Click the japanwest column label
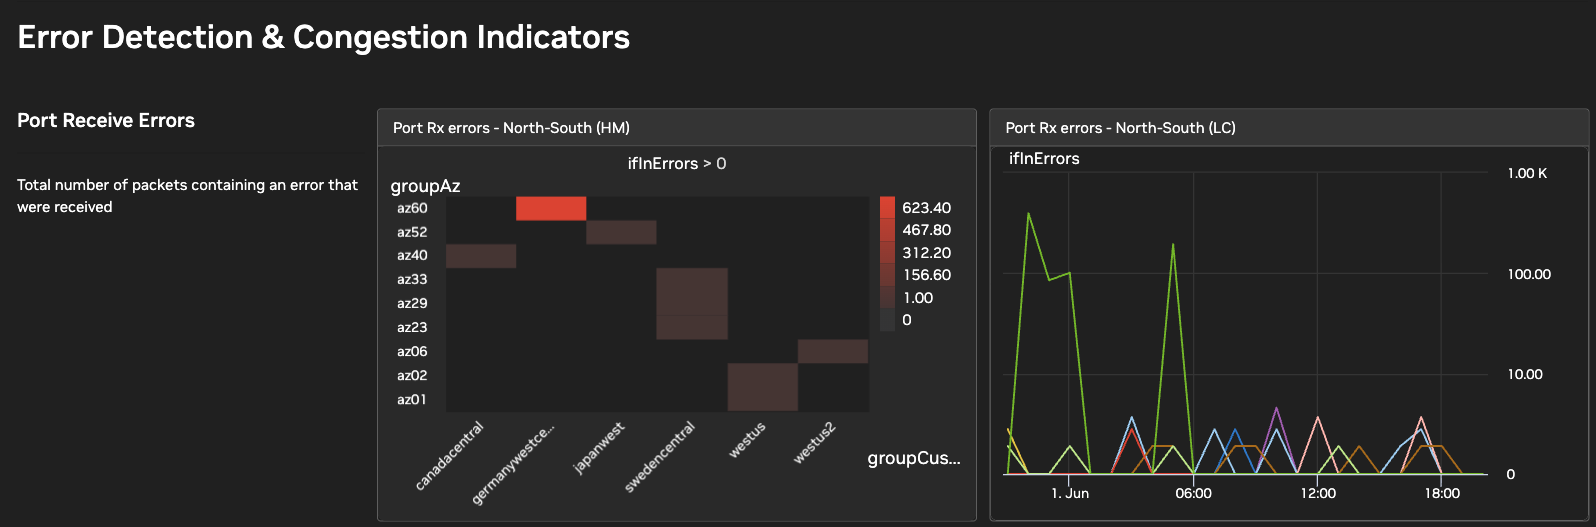Image resolution: width=1596 pixels, height=527 pixels. pyautogui.click(x=599, y=447)
